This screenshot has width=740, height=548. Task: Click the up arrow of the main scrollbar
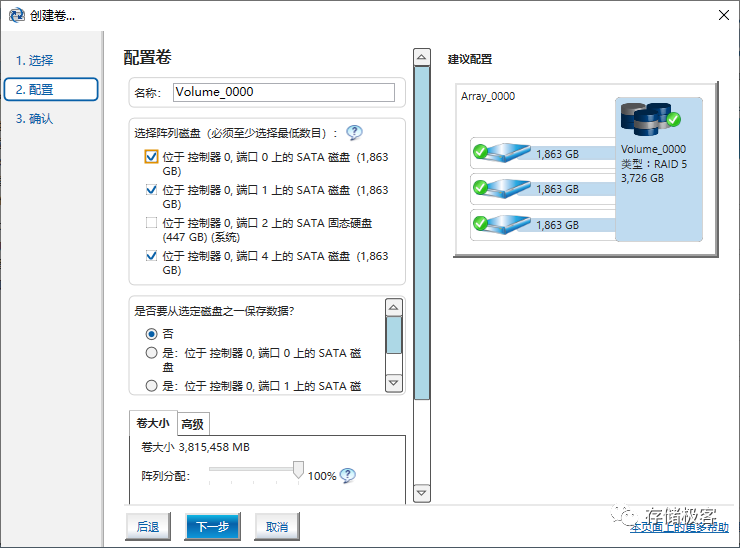(421, 57)
